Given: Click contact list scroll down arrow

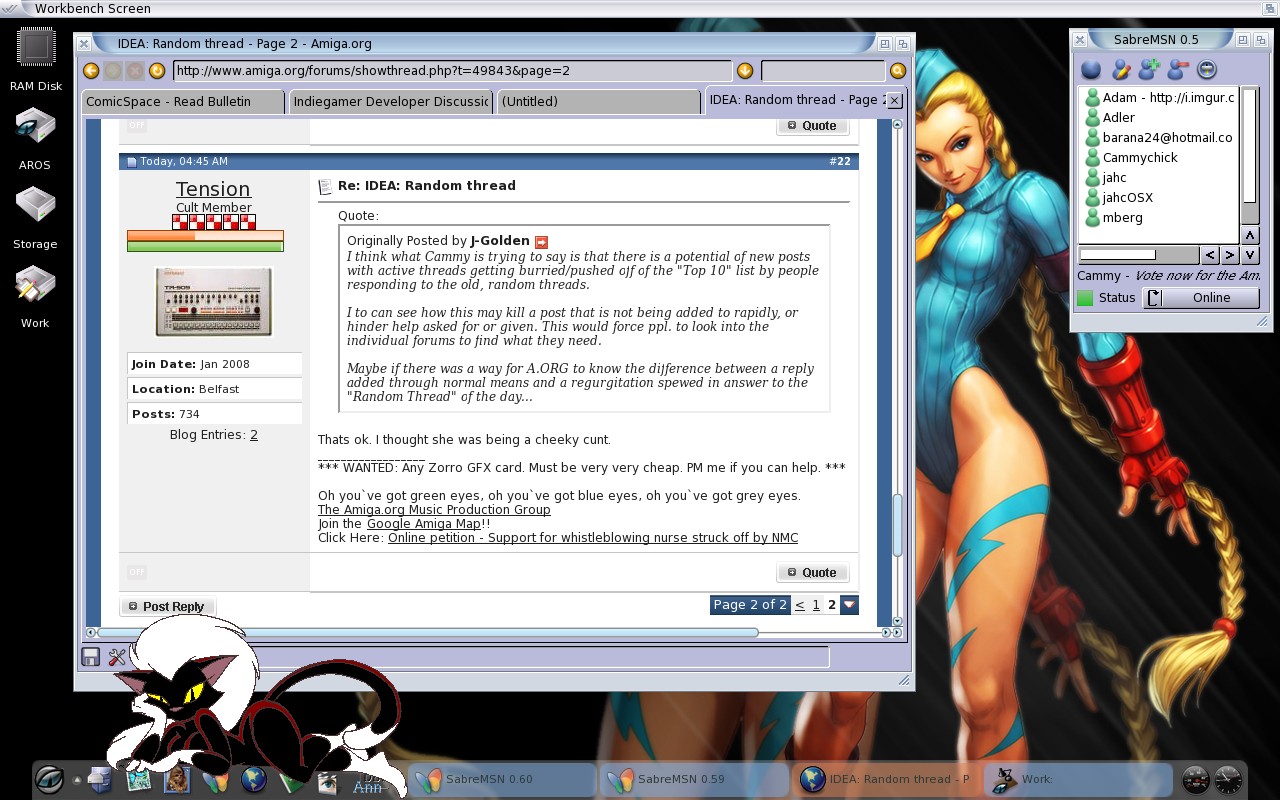Looking at the screenshot, I should click(x=1250, y=255).
